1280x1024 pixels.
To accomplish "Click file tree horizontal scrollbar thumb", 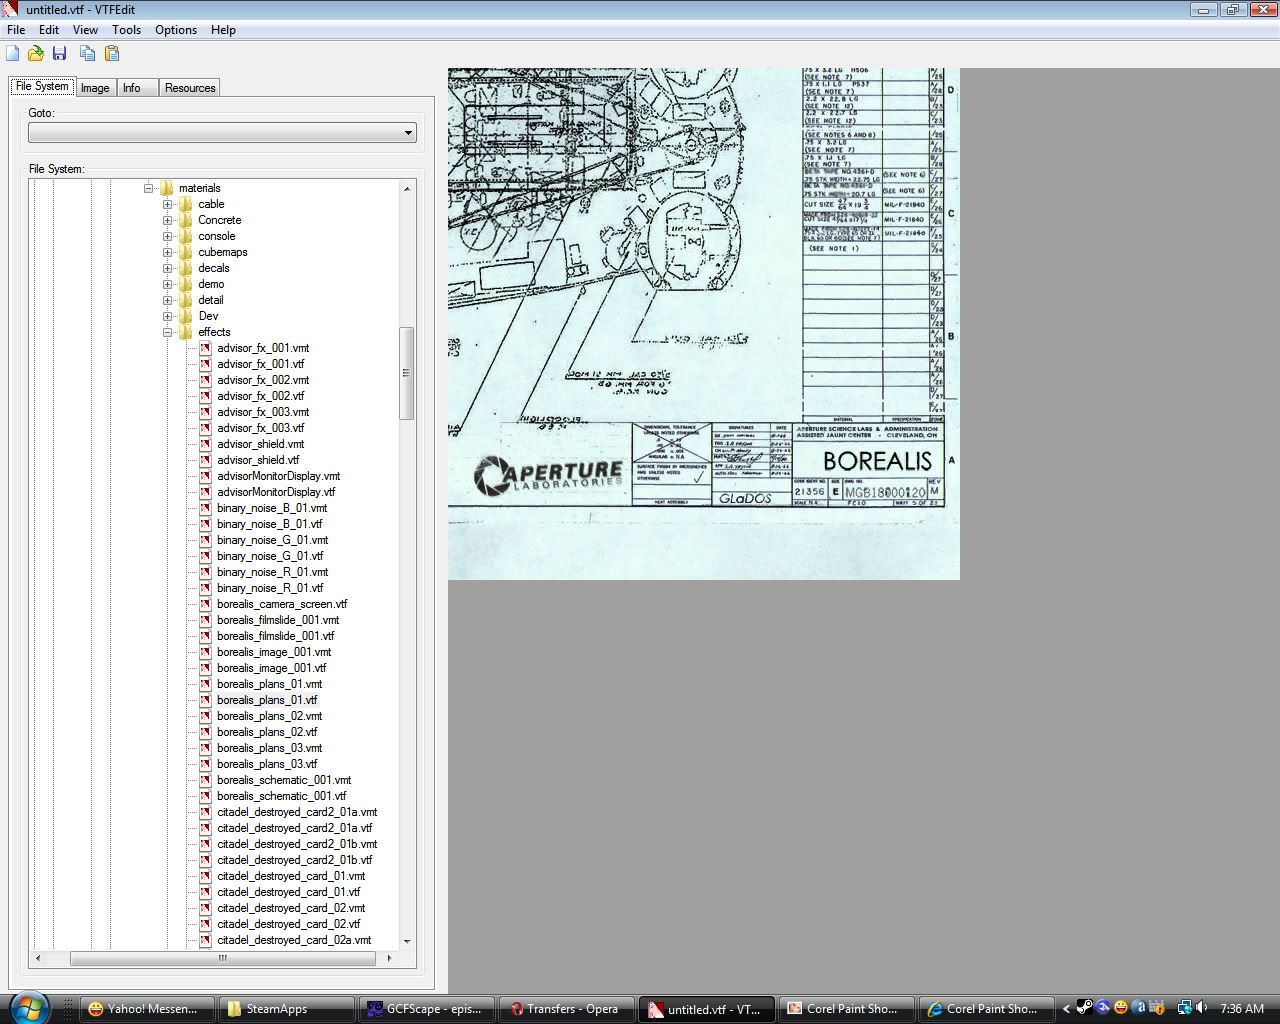I will pos(222,958).
